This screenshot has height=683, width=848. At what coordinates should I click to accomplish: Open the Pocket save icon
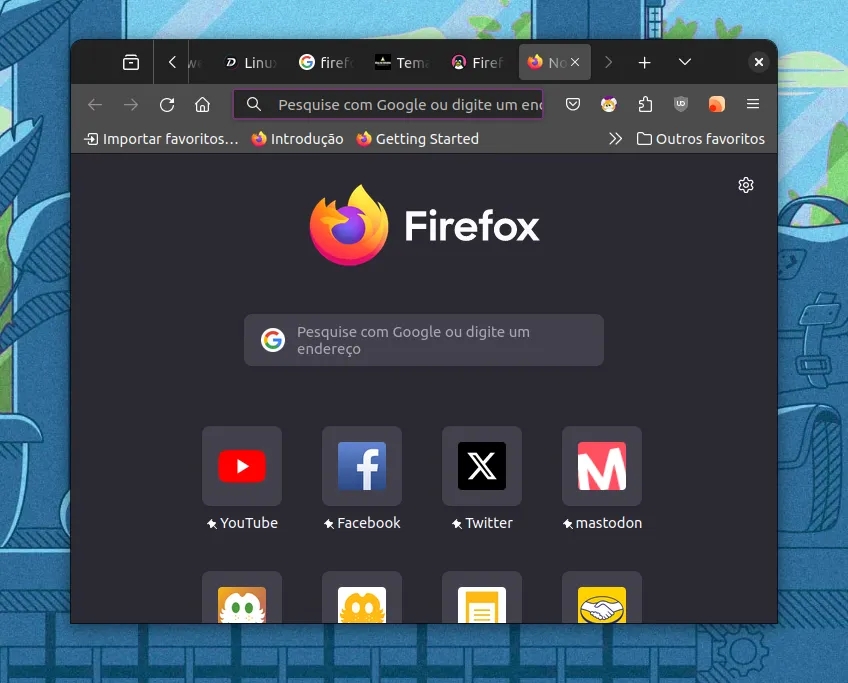pos(573,104)
